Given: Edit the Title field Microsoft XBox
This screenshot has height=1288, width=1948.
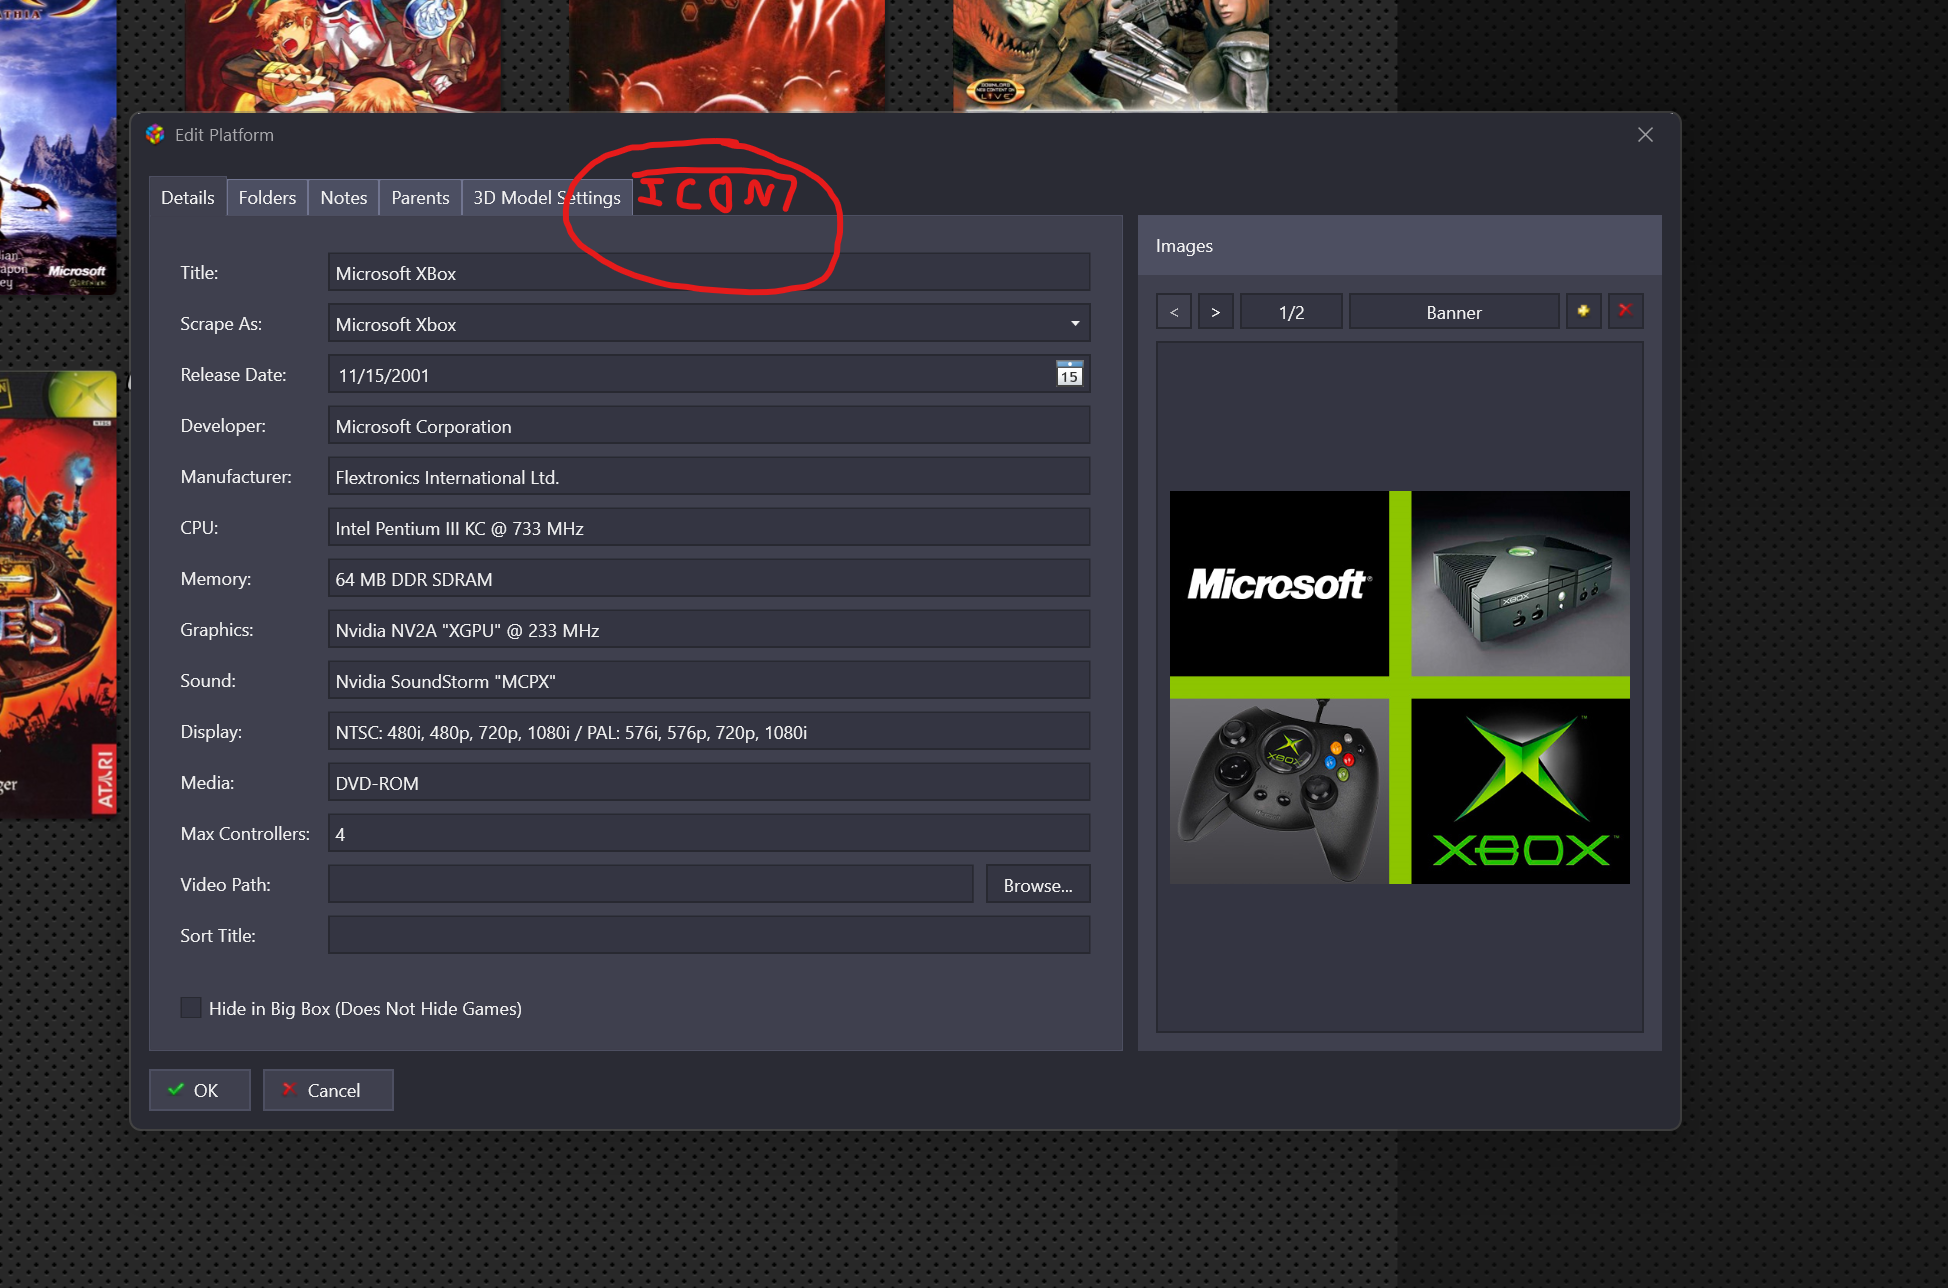Looking at the screenshot, I should pos(709,273).
